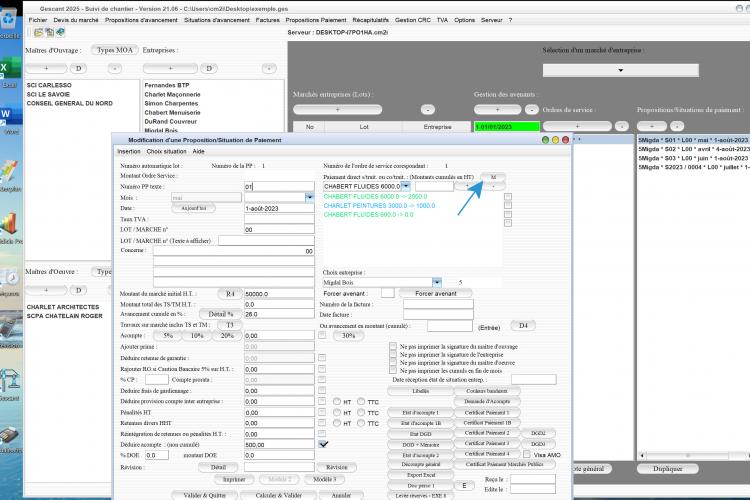Enable Ne pas imprimer signature maître d'oeuvre
750x500 pixels.
pos(393,363)
